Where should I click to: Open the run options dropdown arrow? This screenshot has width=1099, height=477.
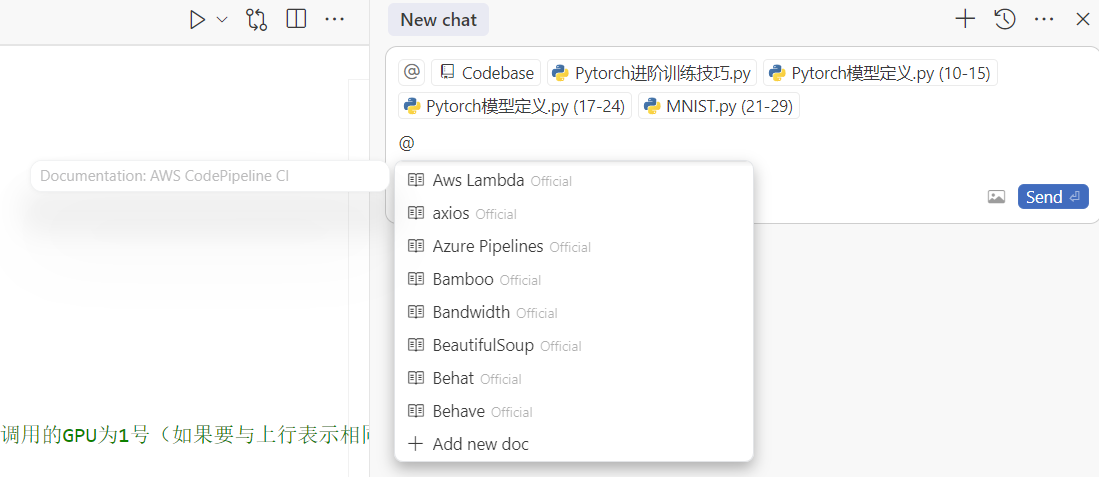(x=222, y=19)
